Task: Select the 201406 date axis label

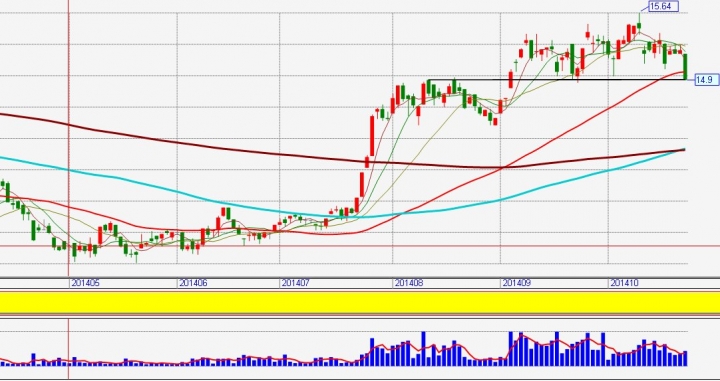Action: click(193, 283)
